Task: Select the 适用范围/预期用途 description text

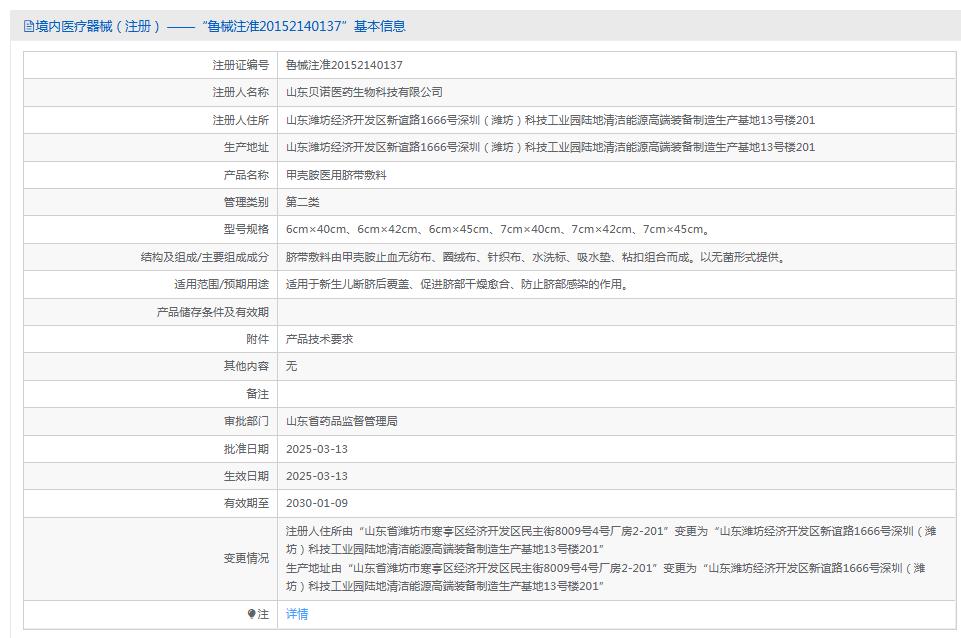Action: pos(455,284)
